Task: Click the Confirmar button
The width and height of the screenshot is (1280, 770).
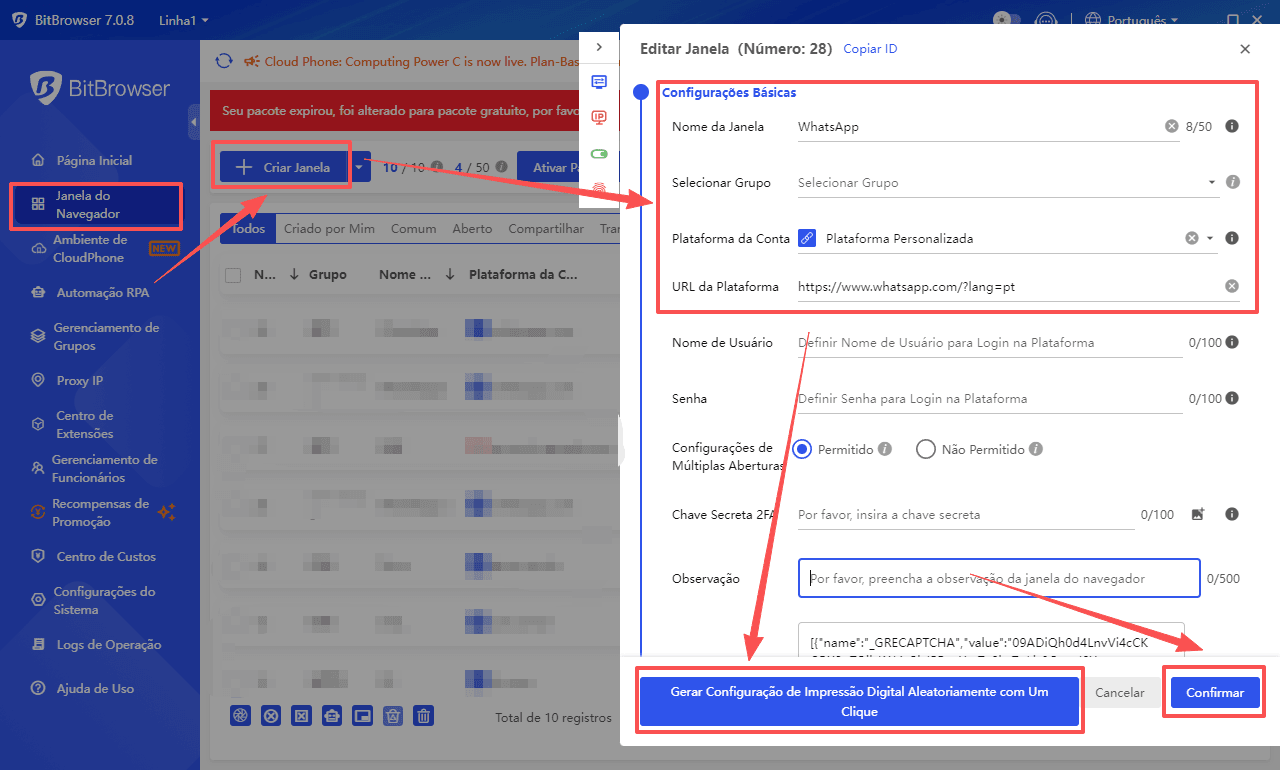Action: tap(1214, 692)
